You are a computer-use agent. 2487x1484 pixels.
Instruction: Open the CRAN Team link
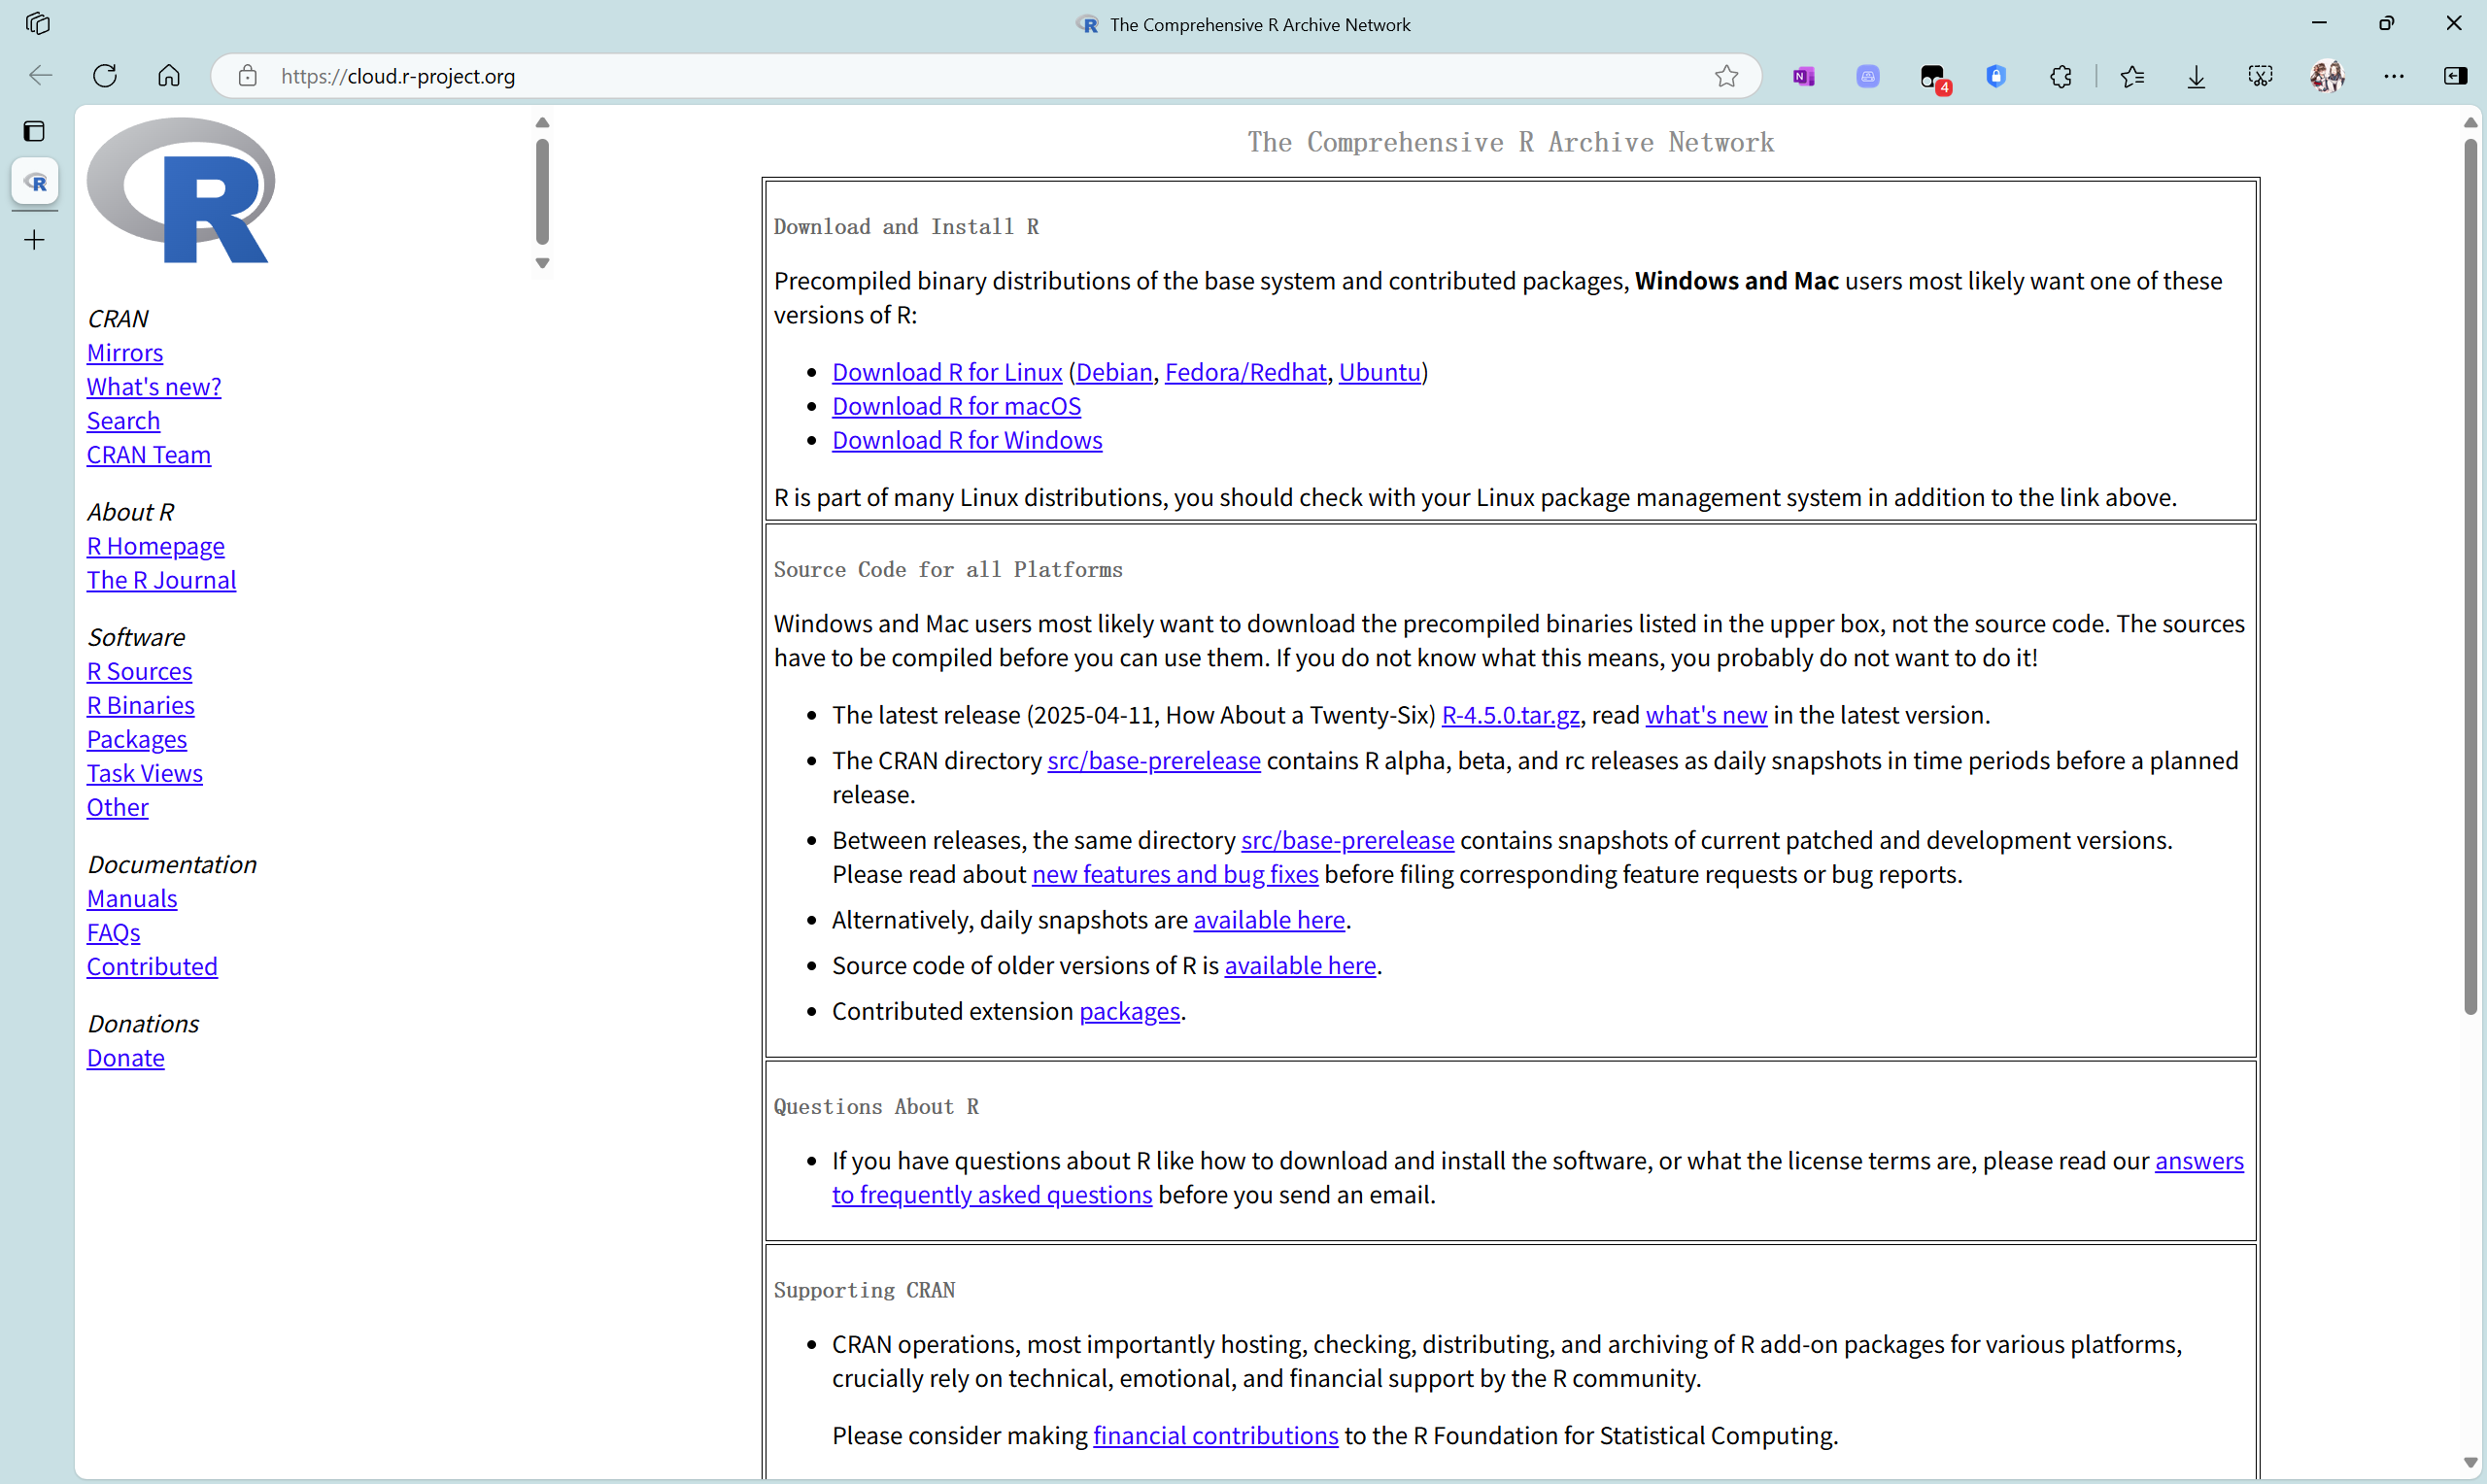[x=149, y=455]
